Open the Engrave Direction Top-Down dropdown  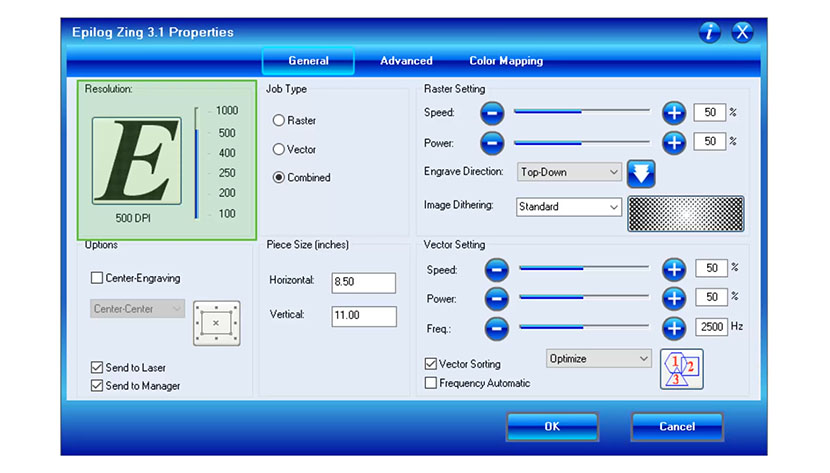pyautogui.click(x=569, y=172)
